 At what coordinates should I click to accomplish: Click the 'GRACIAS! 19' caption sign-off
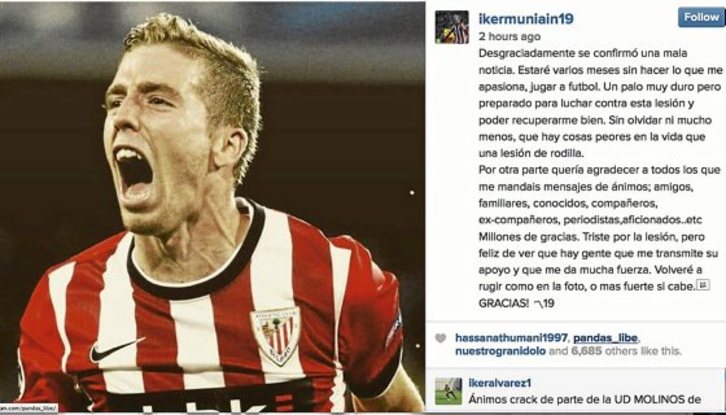516,303
